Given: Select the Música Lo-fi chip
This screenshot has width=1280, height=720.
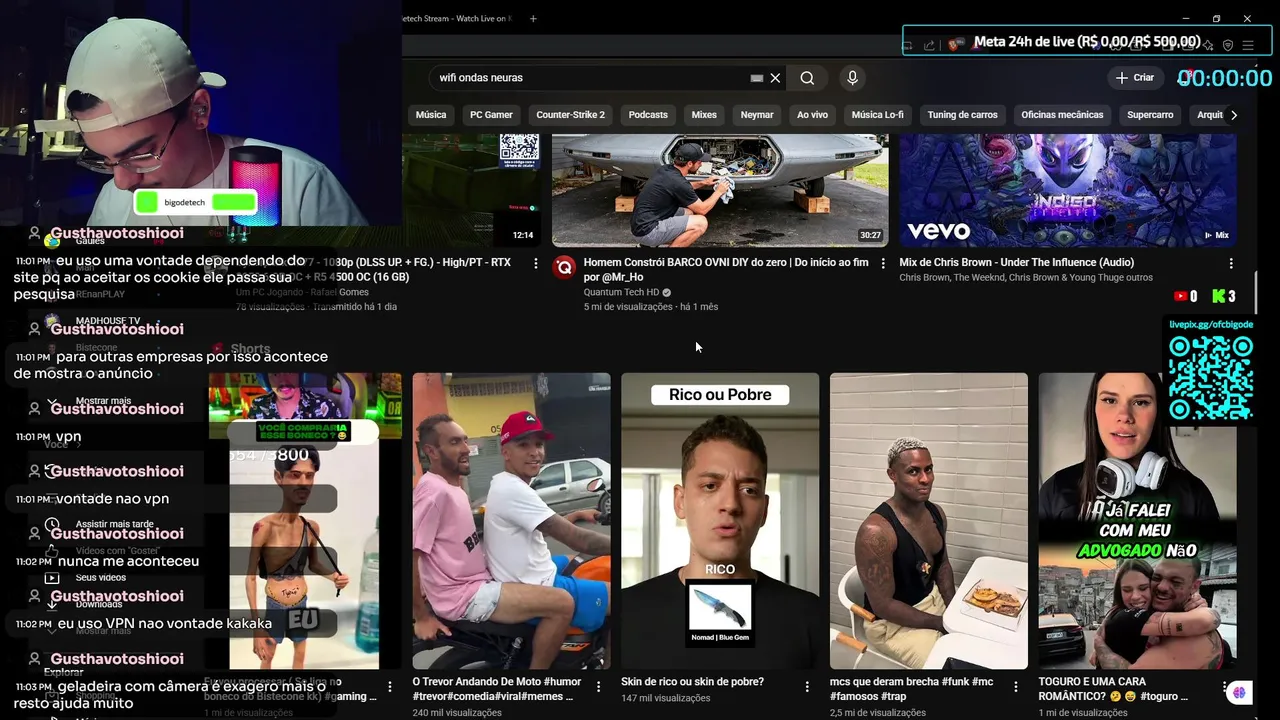Looking at the screenshot, I should click(x=877, y=115).
